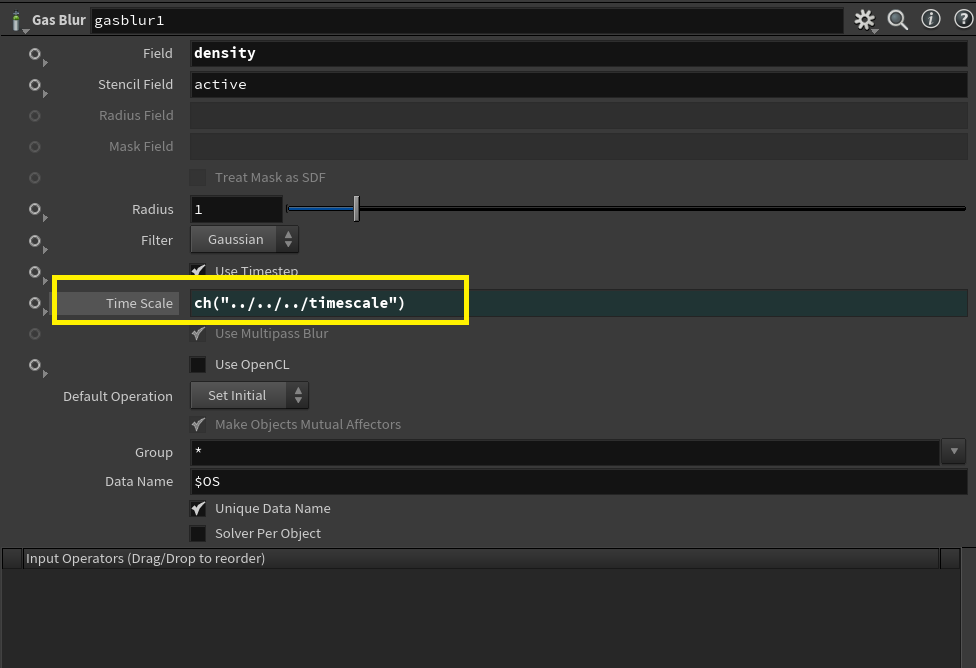The width and height of the screenshot is (976, 668).
Task: Open the action menu beside Use Timestep
Action: tap(37, 273)
